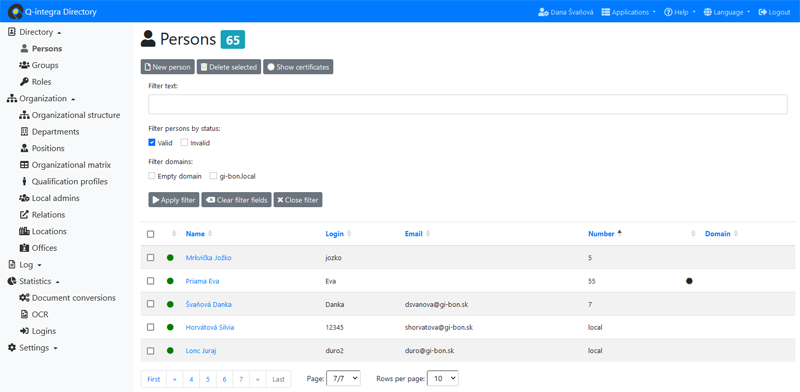The image size is (800, 392).
Task: Sort table by Name column
Action: click(195, 234)
